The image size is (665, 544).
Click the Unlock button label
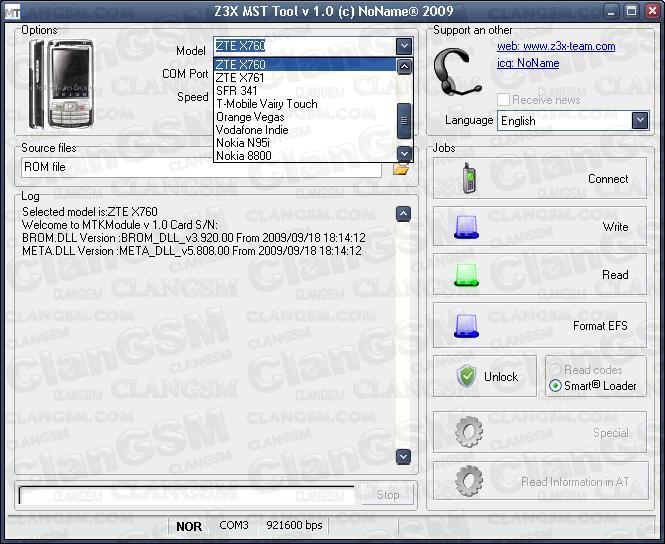click(501, 377)
